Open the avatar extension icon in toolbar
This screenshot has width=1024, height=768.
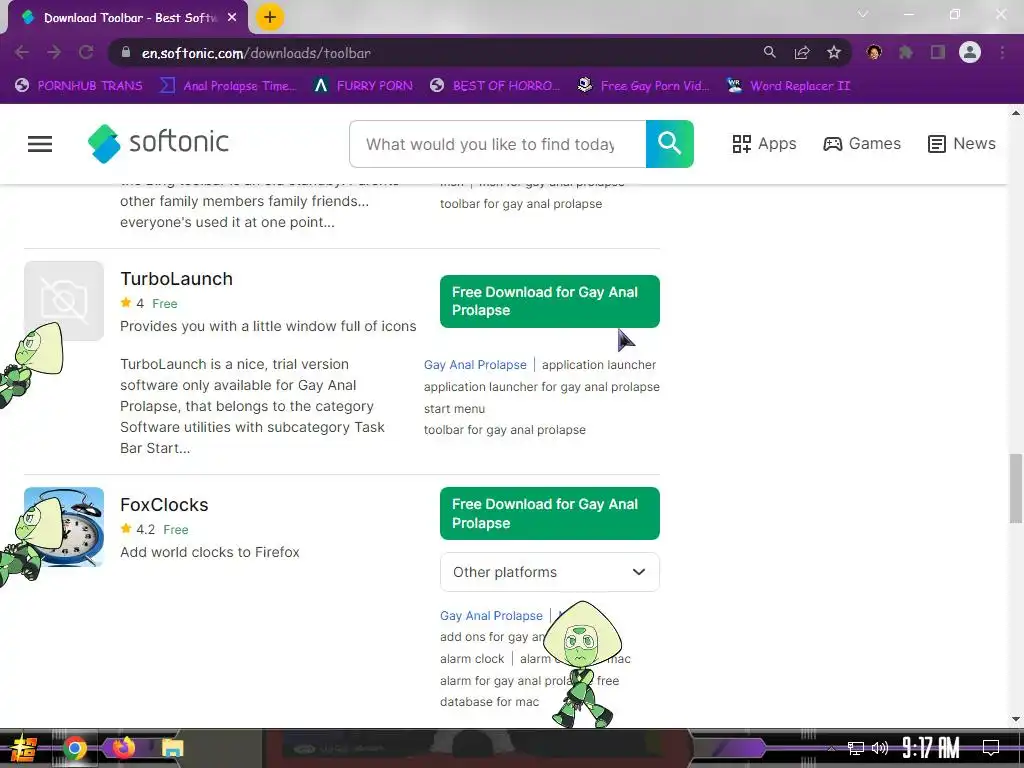click(x=874, y=52)
